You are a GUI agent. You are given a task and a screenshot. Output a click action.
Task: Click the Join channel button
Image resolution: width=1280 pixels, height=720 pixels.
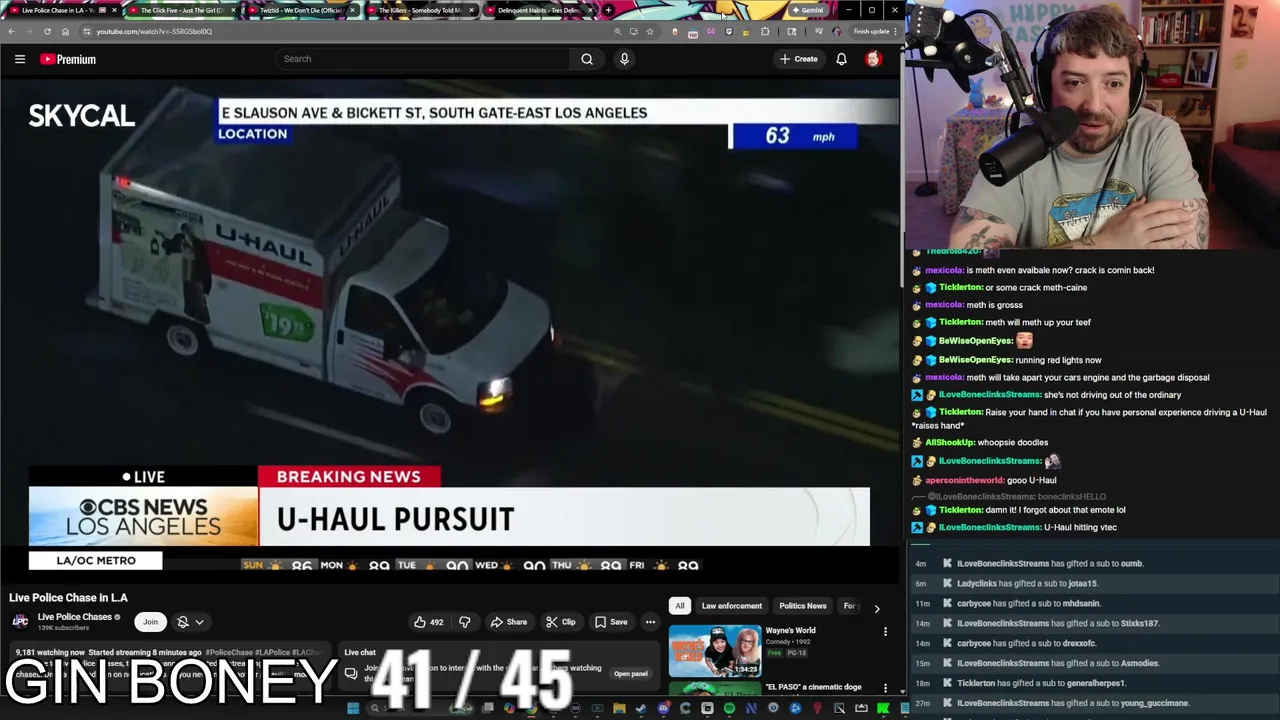(x=150, y=622)
